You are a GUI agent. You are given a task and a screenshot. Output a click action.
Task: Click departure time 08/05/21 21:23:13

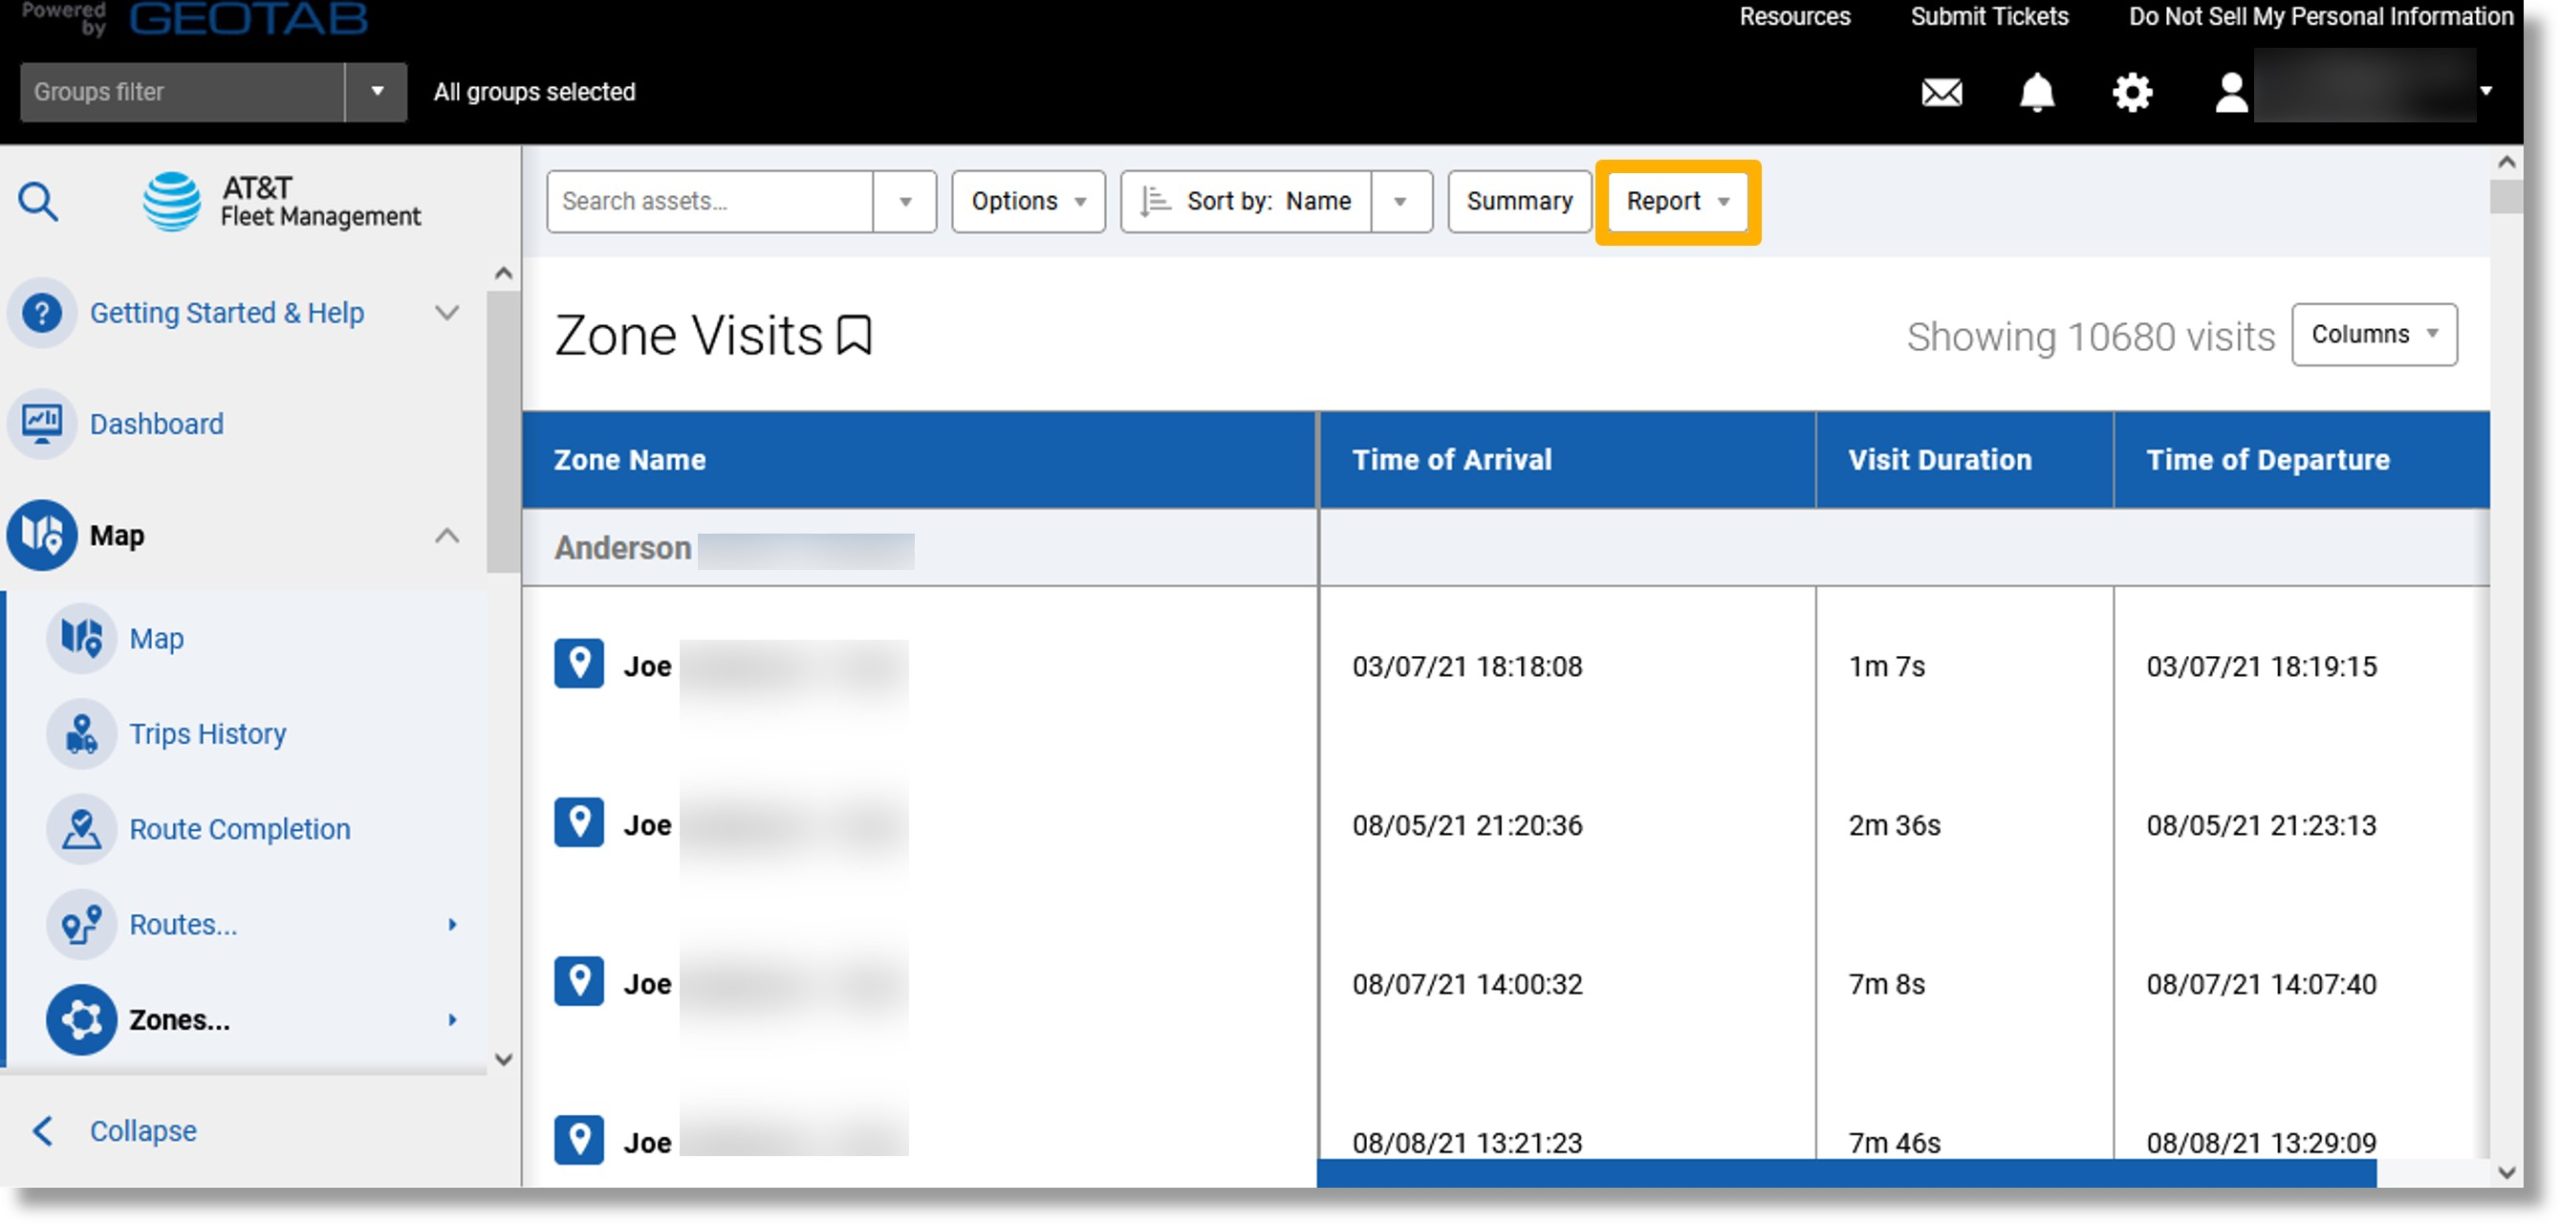coord(2261,826)
